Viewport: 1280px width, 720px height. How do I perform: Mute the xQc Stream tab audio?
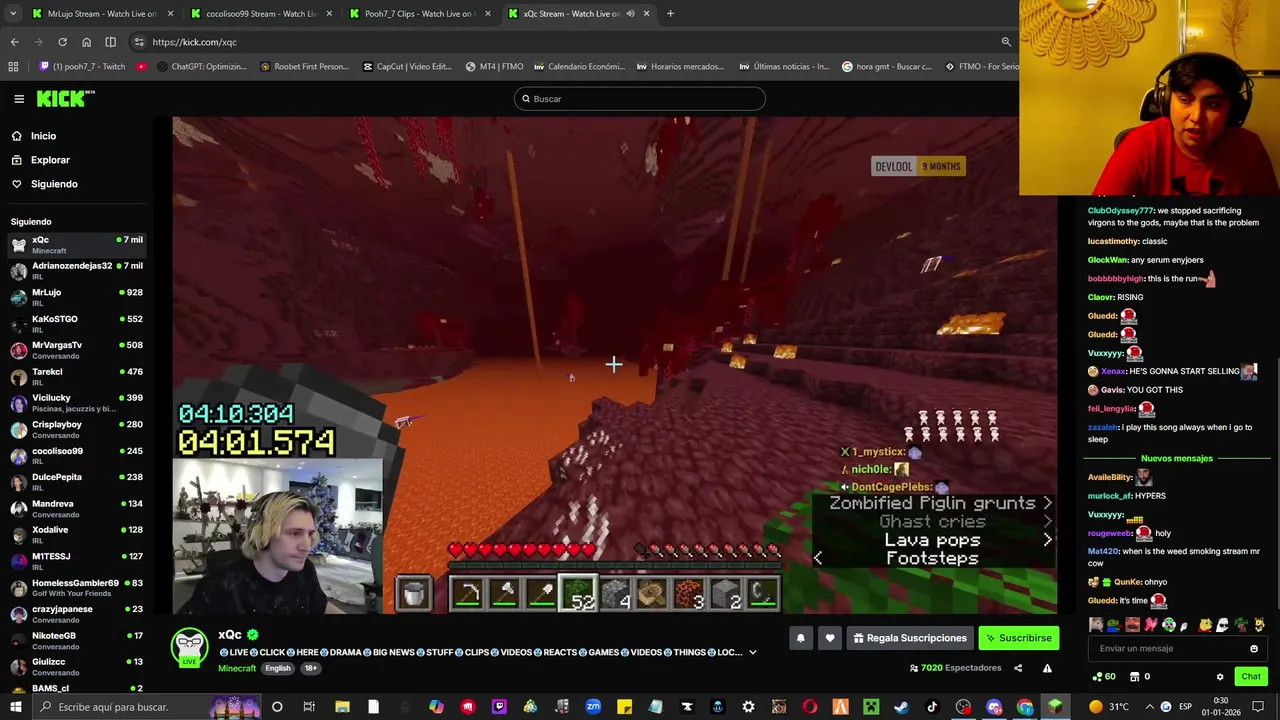[630, 14]
